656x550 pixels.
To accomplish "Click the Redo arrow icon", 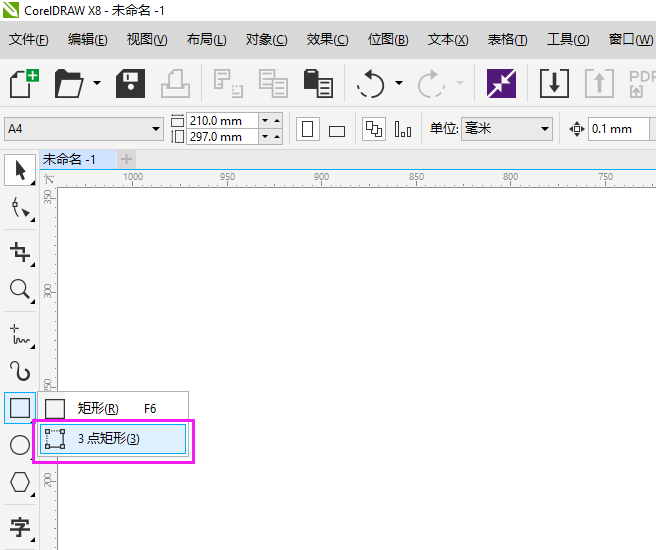I will click(431, 83).
